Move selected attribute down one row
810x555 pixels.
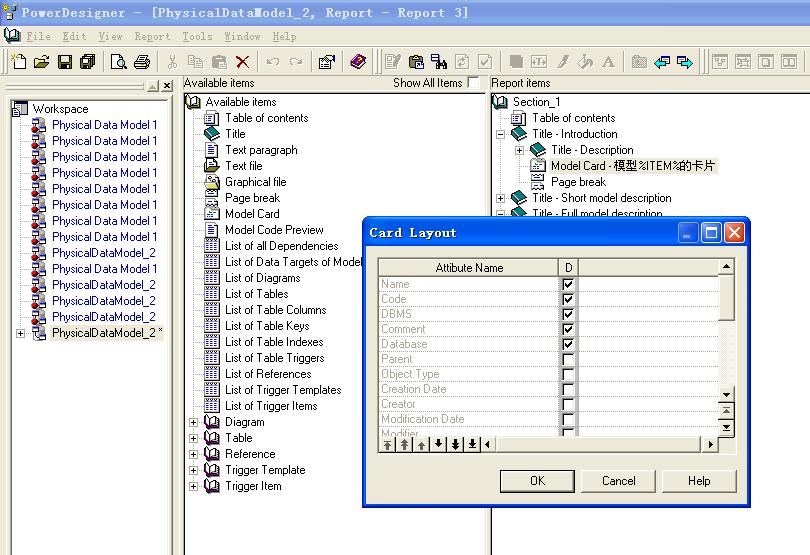coord(438,444)
